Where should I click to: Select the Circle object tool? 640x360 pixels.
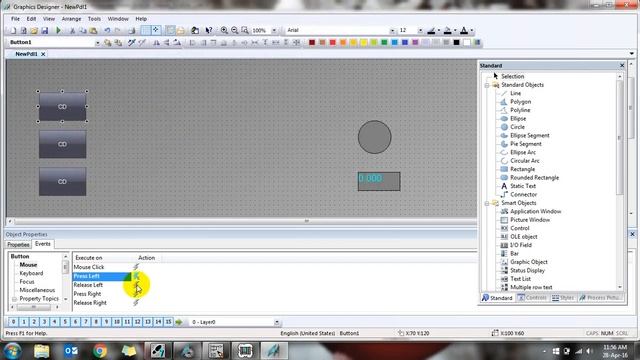tap(517, 127)
